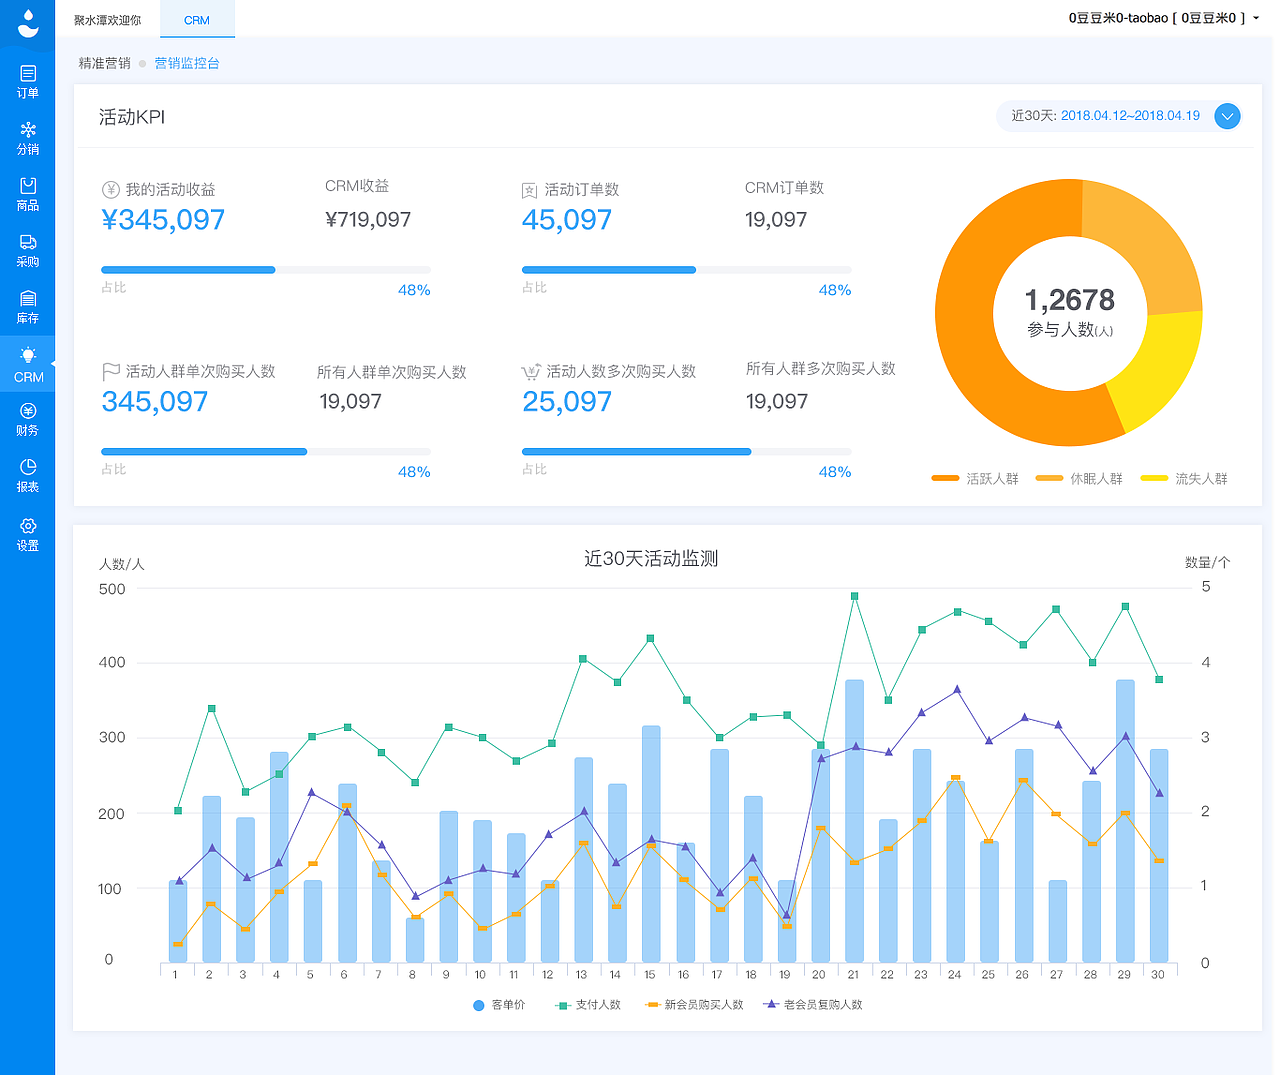The width and height of the screenshot is (1280, 1075).
Task: Open the 商品 section from the sidebar
Action: pos(27,192)
